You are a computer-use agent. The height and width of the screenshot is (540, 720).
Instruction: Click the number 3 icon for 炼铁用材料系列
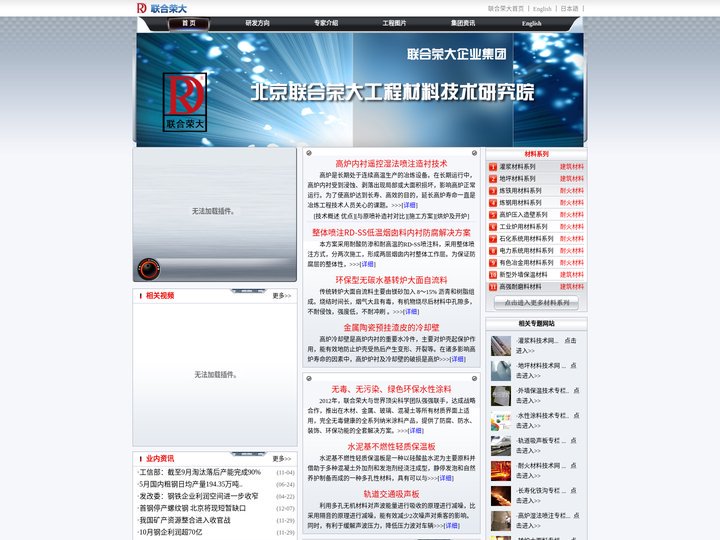pyautogui.click(x=493, y=191)
